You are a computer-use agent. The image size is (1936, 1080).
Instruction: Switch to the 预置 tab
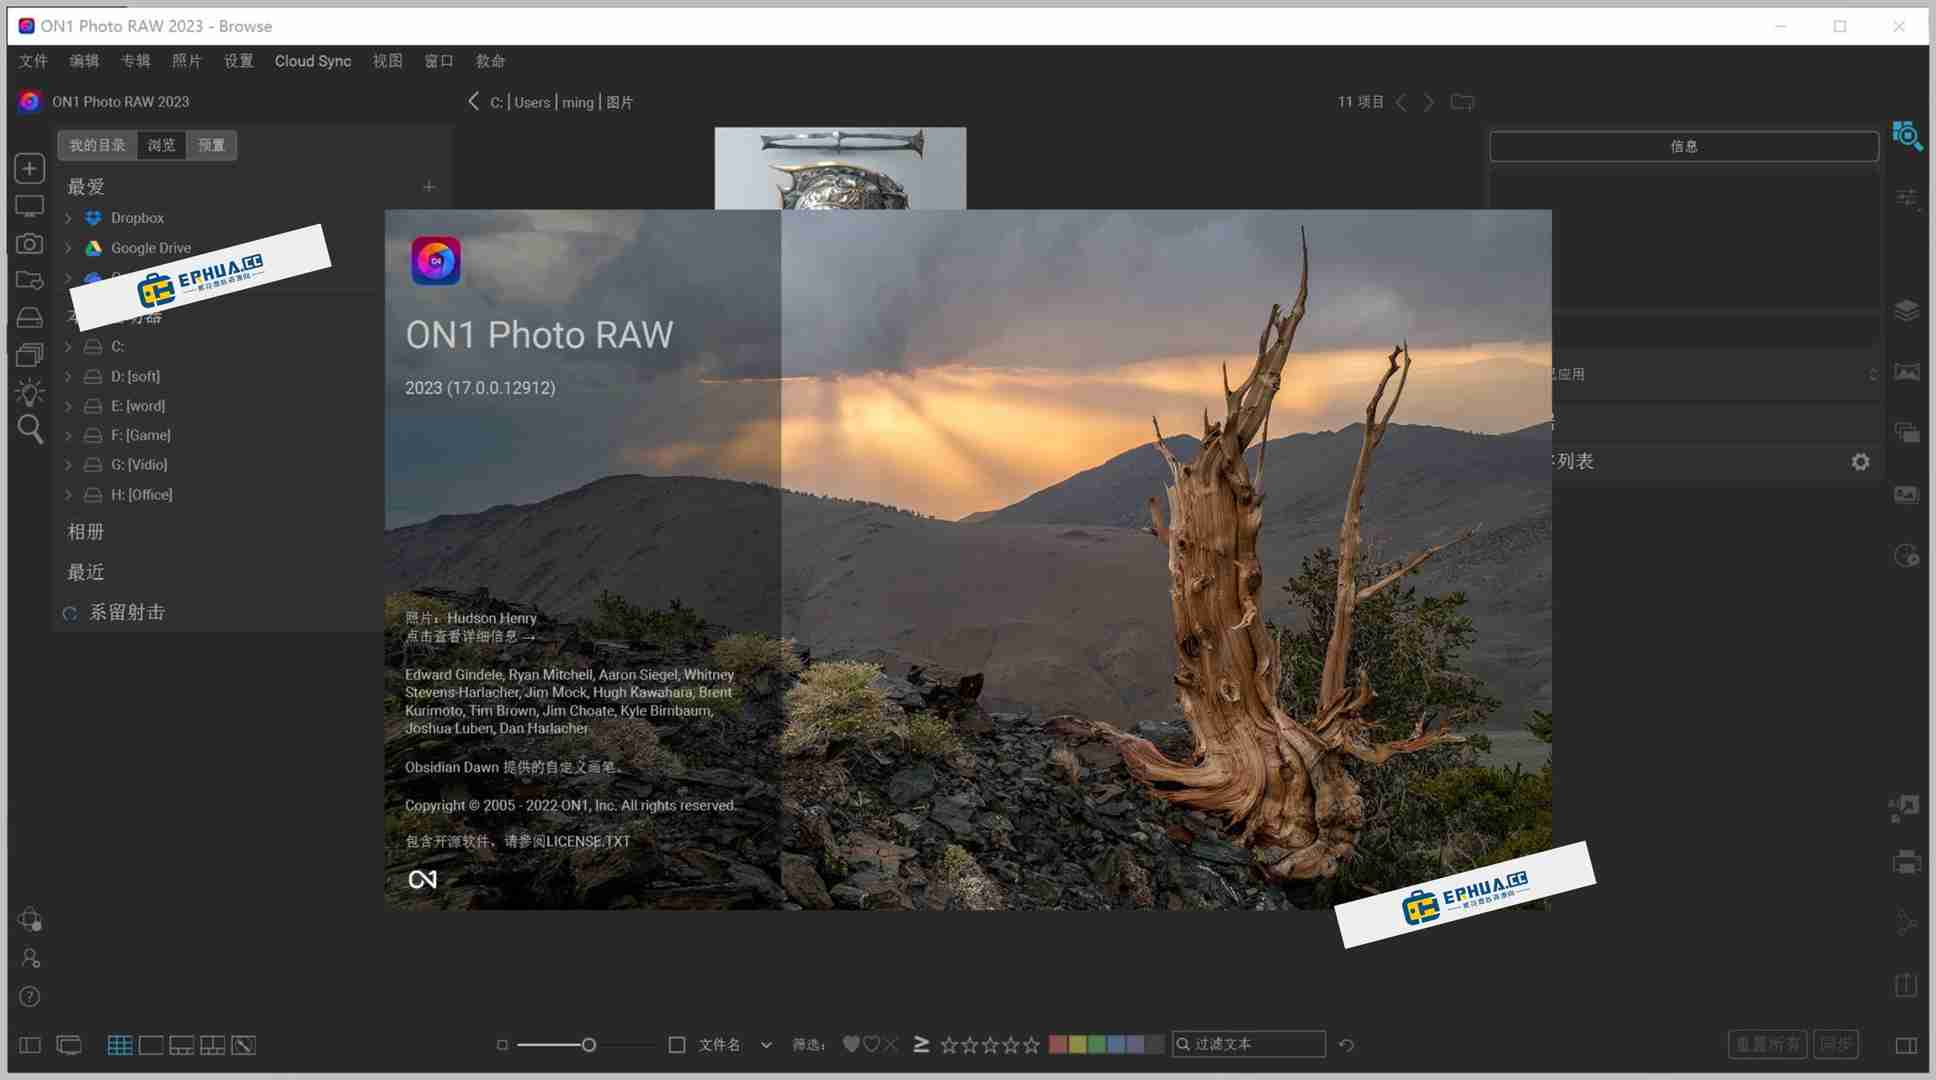click(x=211, y=145)
